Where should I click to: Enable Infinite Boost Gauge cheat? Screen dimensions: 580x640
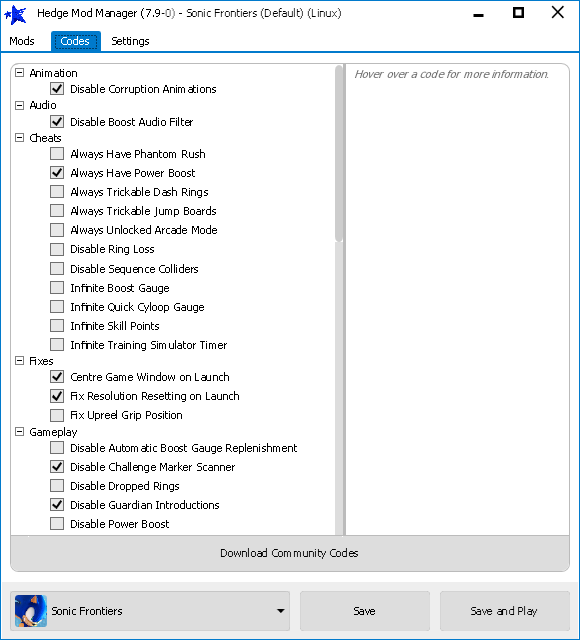(57, 287)
